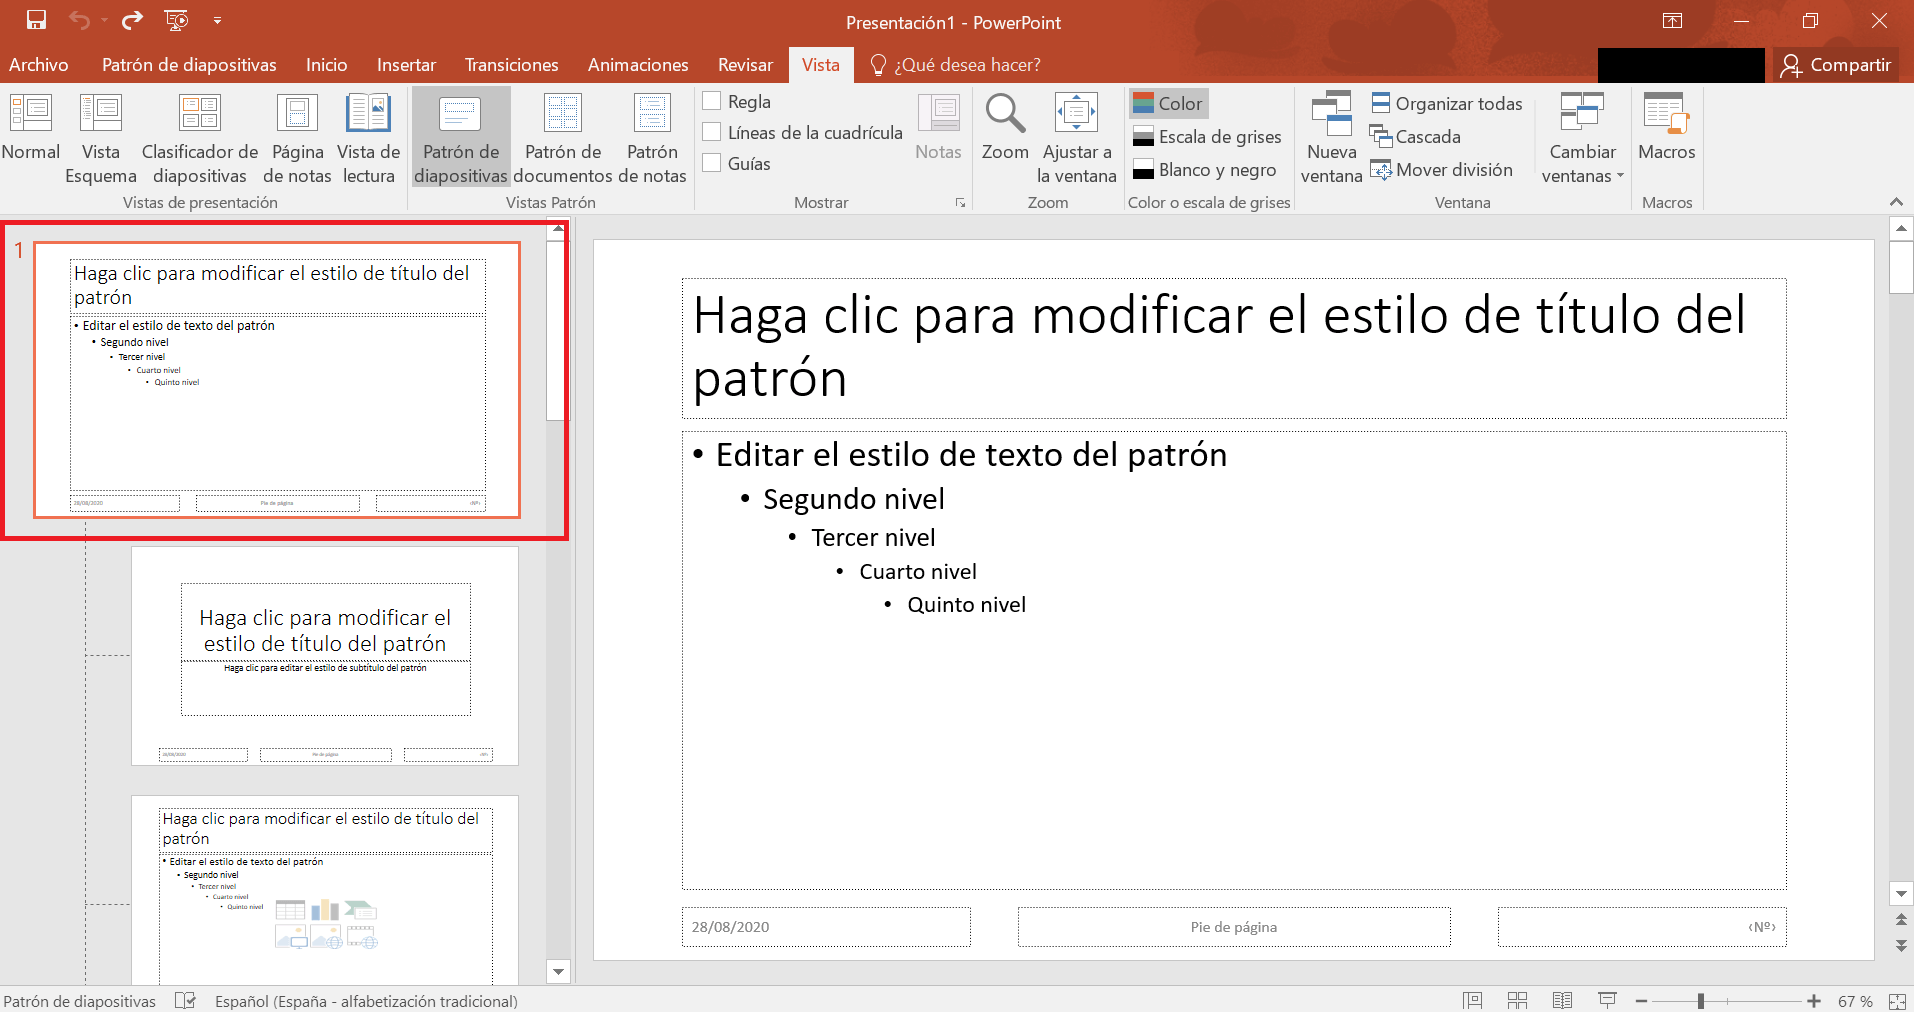Go to next slide double-arrow button
Viewport: 1914px width, 1012px height.
(x=1901, y=945)
